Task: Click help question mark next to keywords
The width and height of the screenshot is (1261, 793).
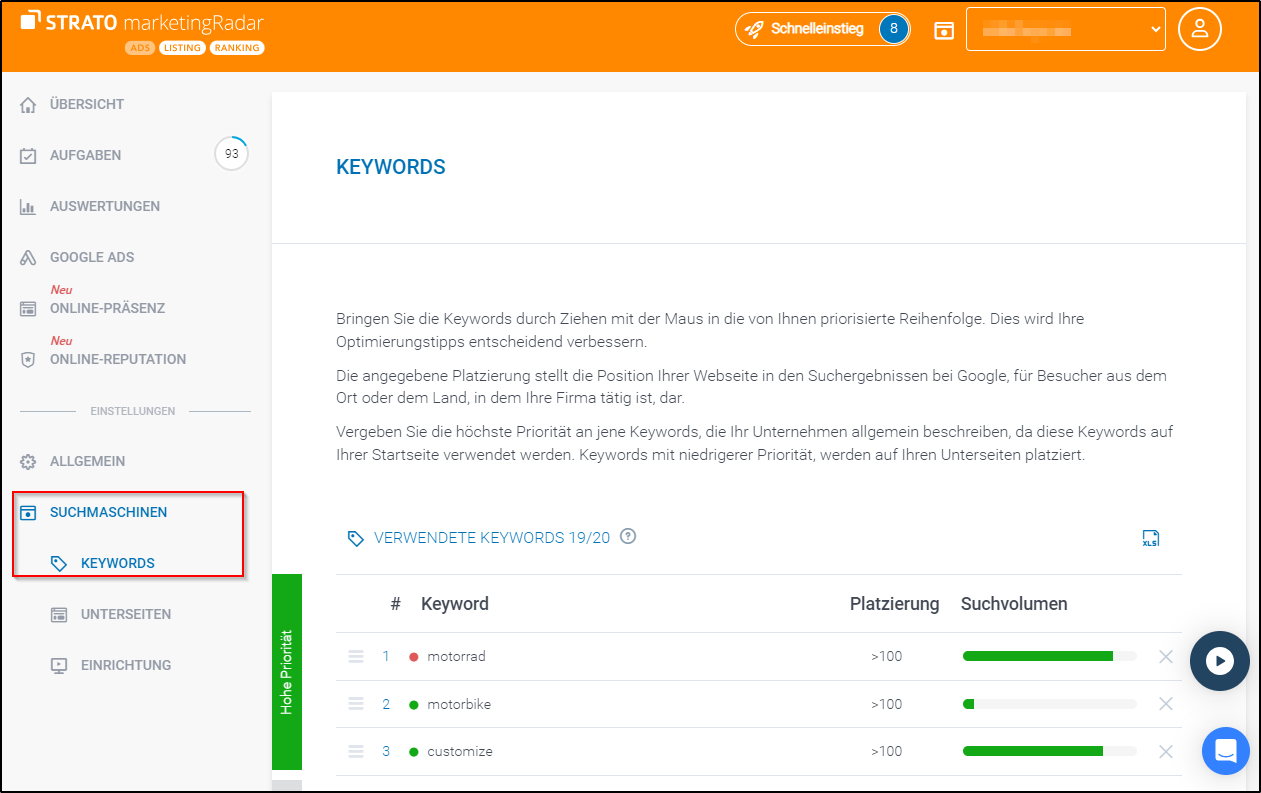Action: tap(628, 537)
